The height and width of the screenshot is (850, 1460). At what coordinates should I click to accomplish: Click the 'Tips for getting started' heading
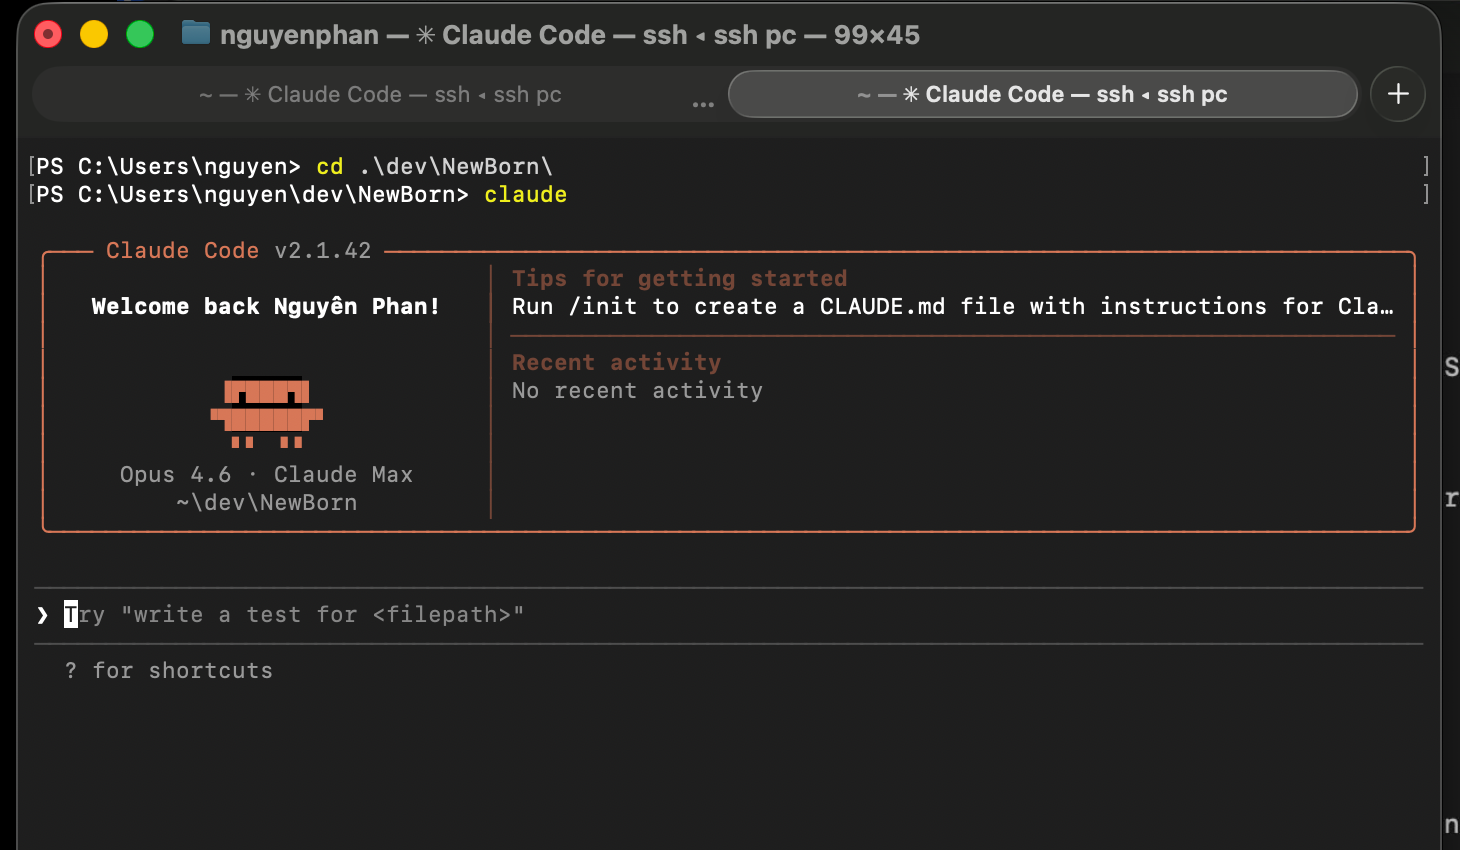[679, 279]
